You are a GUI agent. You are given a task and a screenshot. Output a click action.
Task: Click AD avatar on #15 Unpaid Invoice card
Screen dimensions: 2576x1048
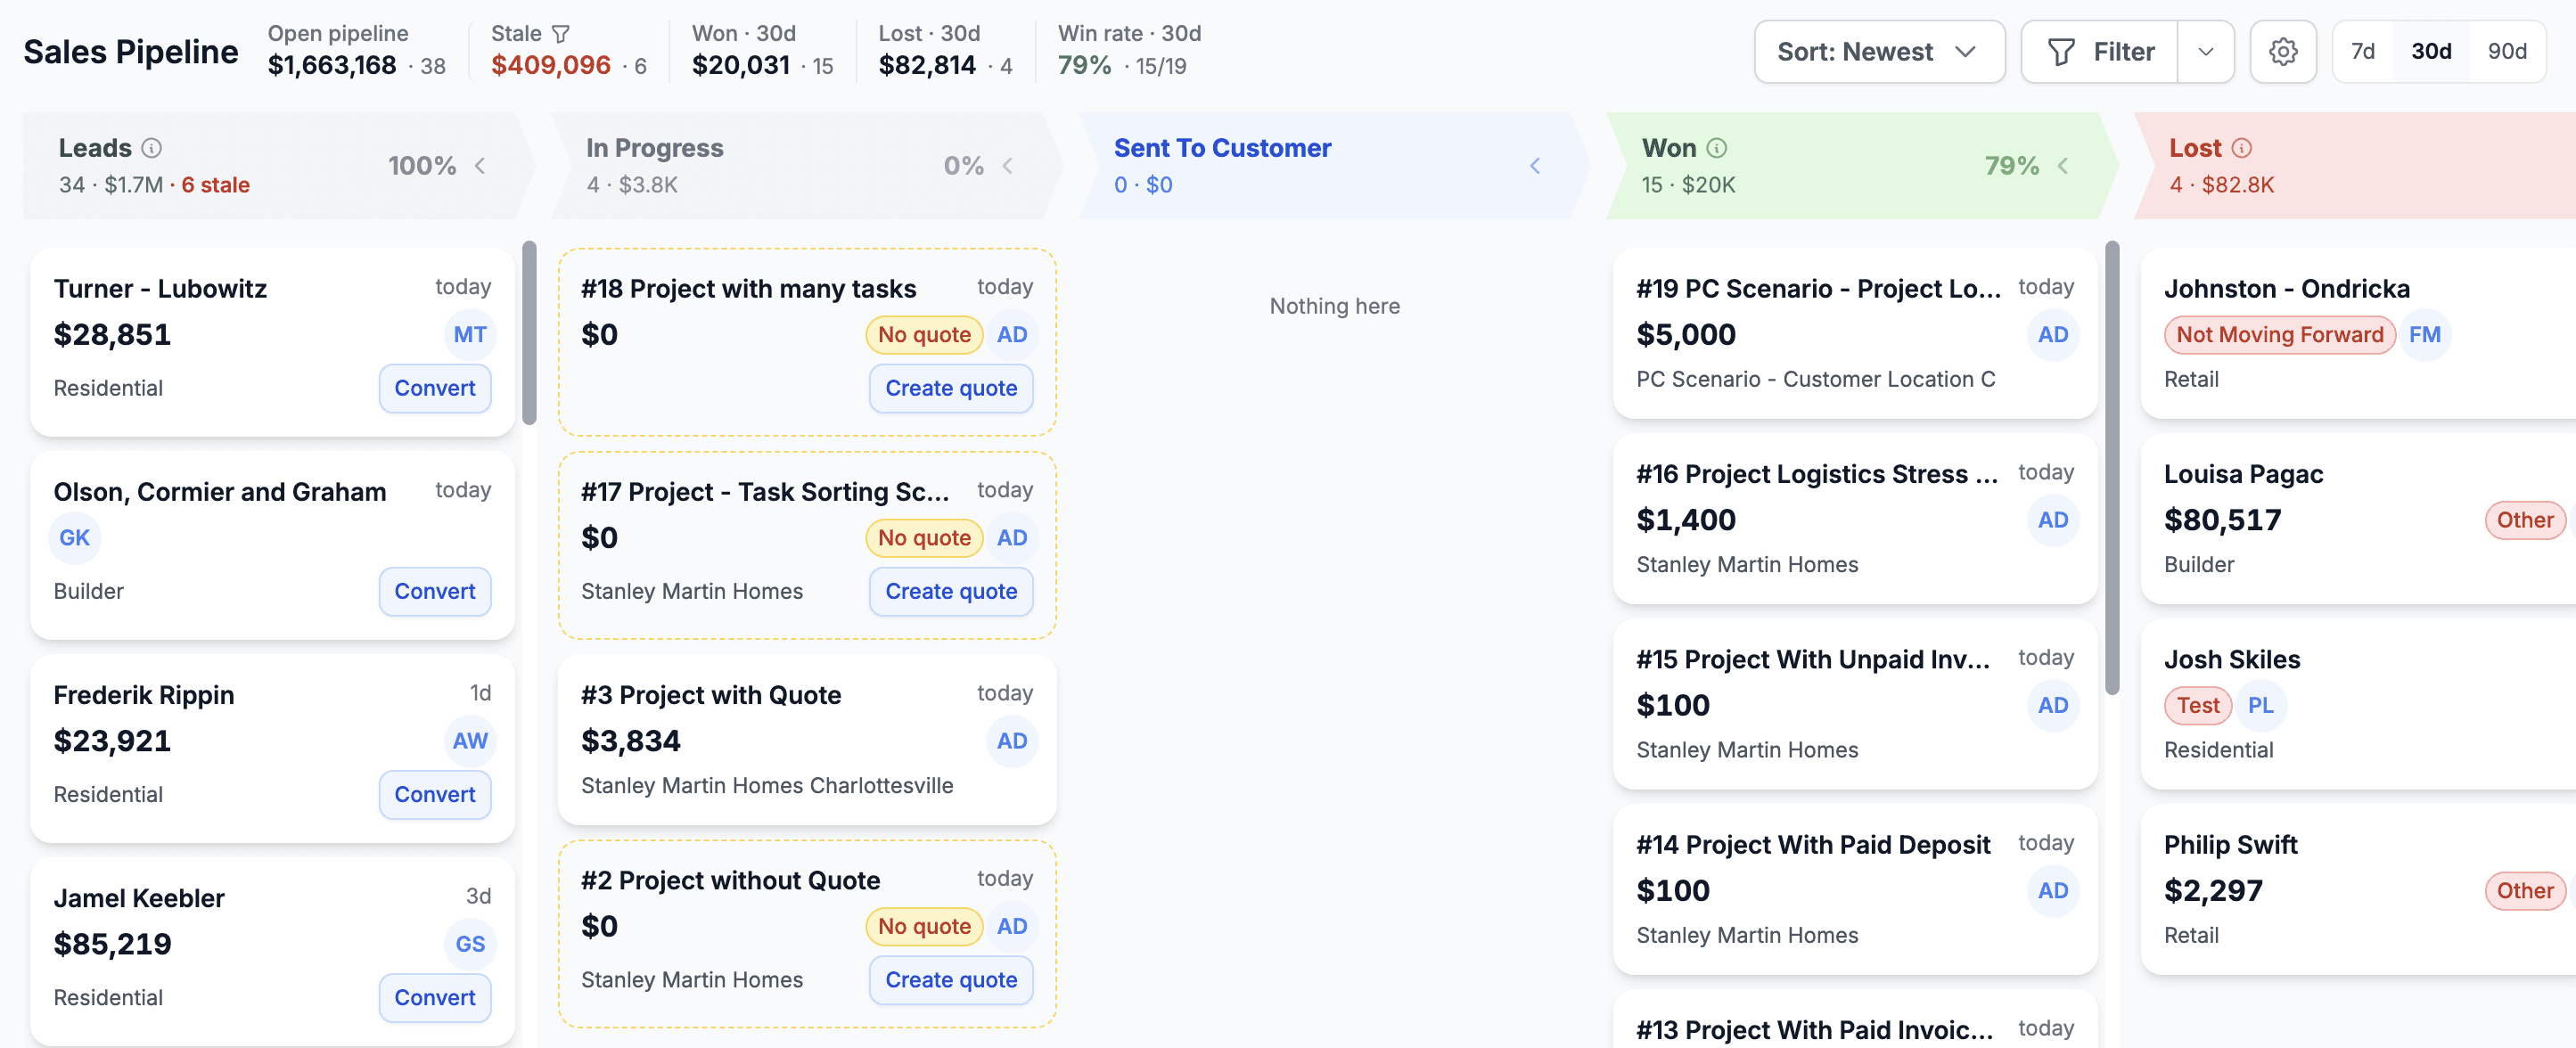click(x=2053, y=705)
